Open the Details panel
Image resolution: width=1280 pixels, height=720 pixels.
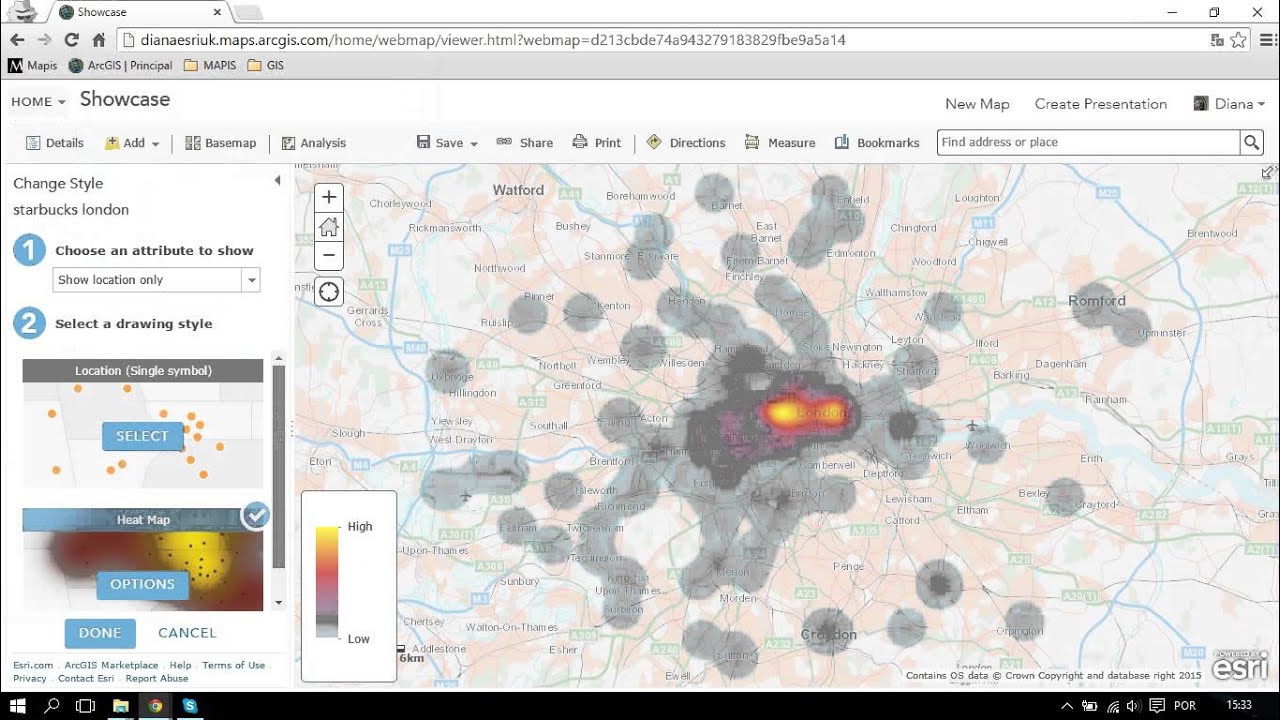click(55, 143)
